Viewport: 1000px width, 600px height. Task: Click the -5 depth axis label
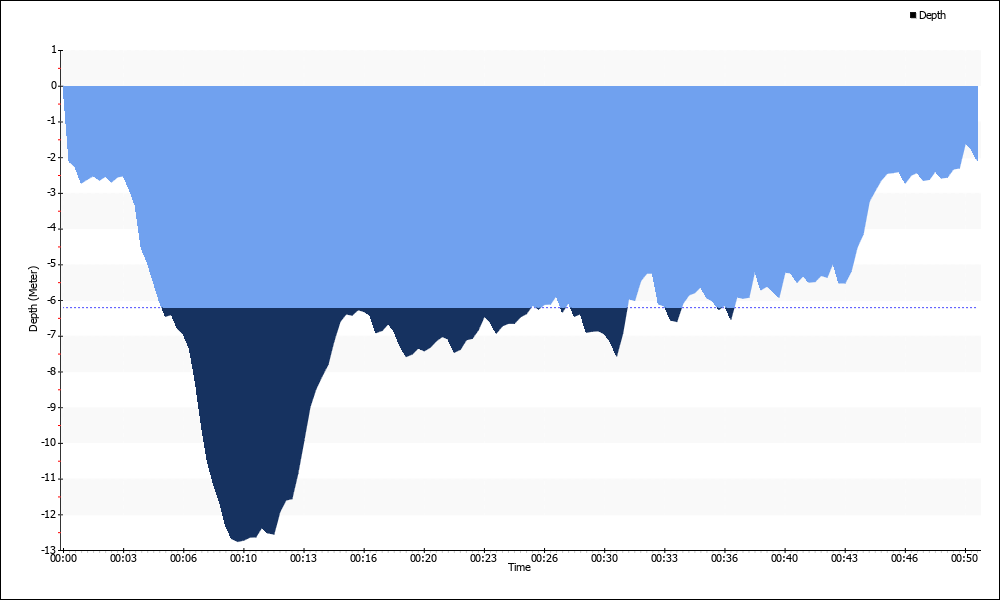52,264
